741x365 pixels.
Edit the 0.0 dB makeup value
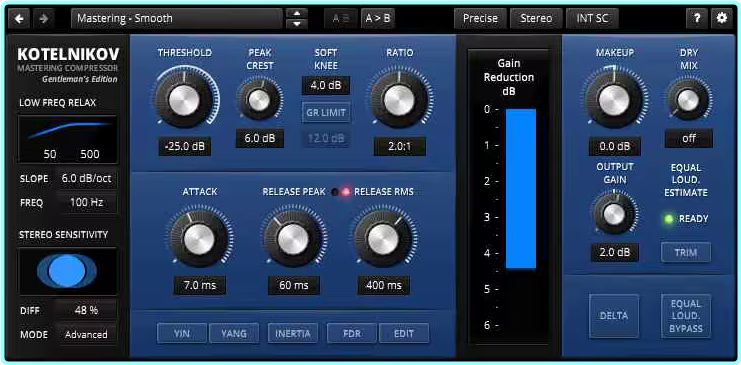pyautogui.click(x=614, y=147)
